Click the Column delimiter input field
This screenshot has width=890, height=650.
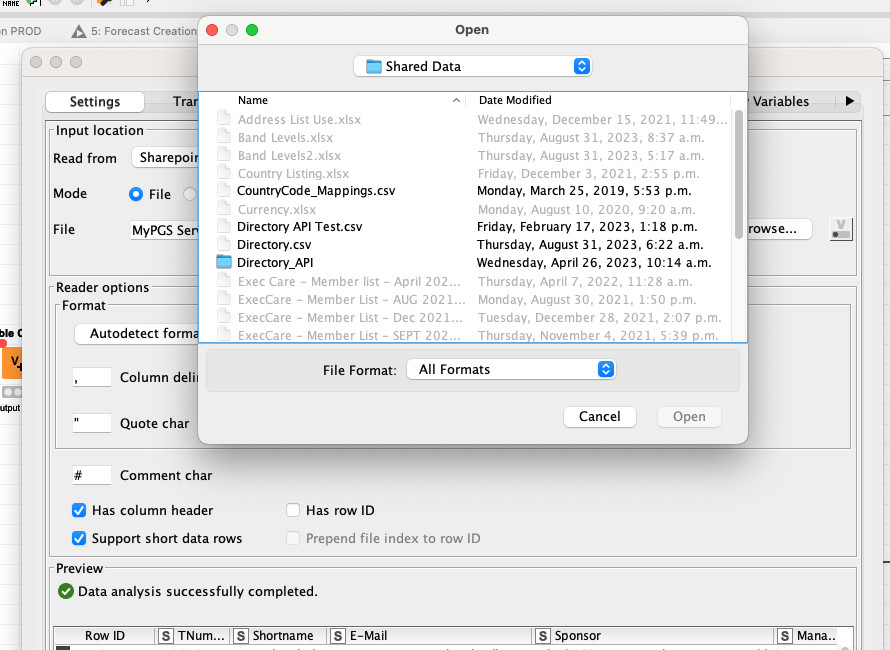[x=92, y=378]
